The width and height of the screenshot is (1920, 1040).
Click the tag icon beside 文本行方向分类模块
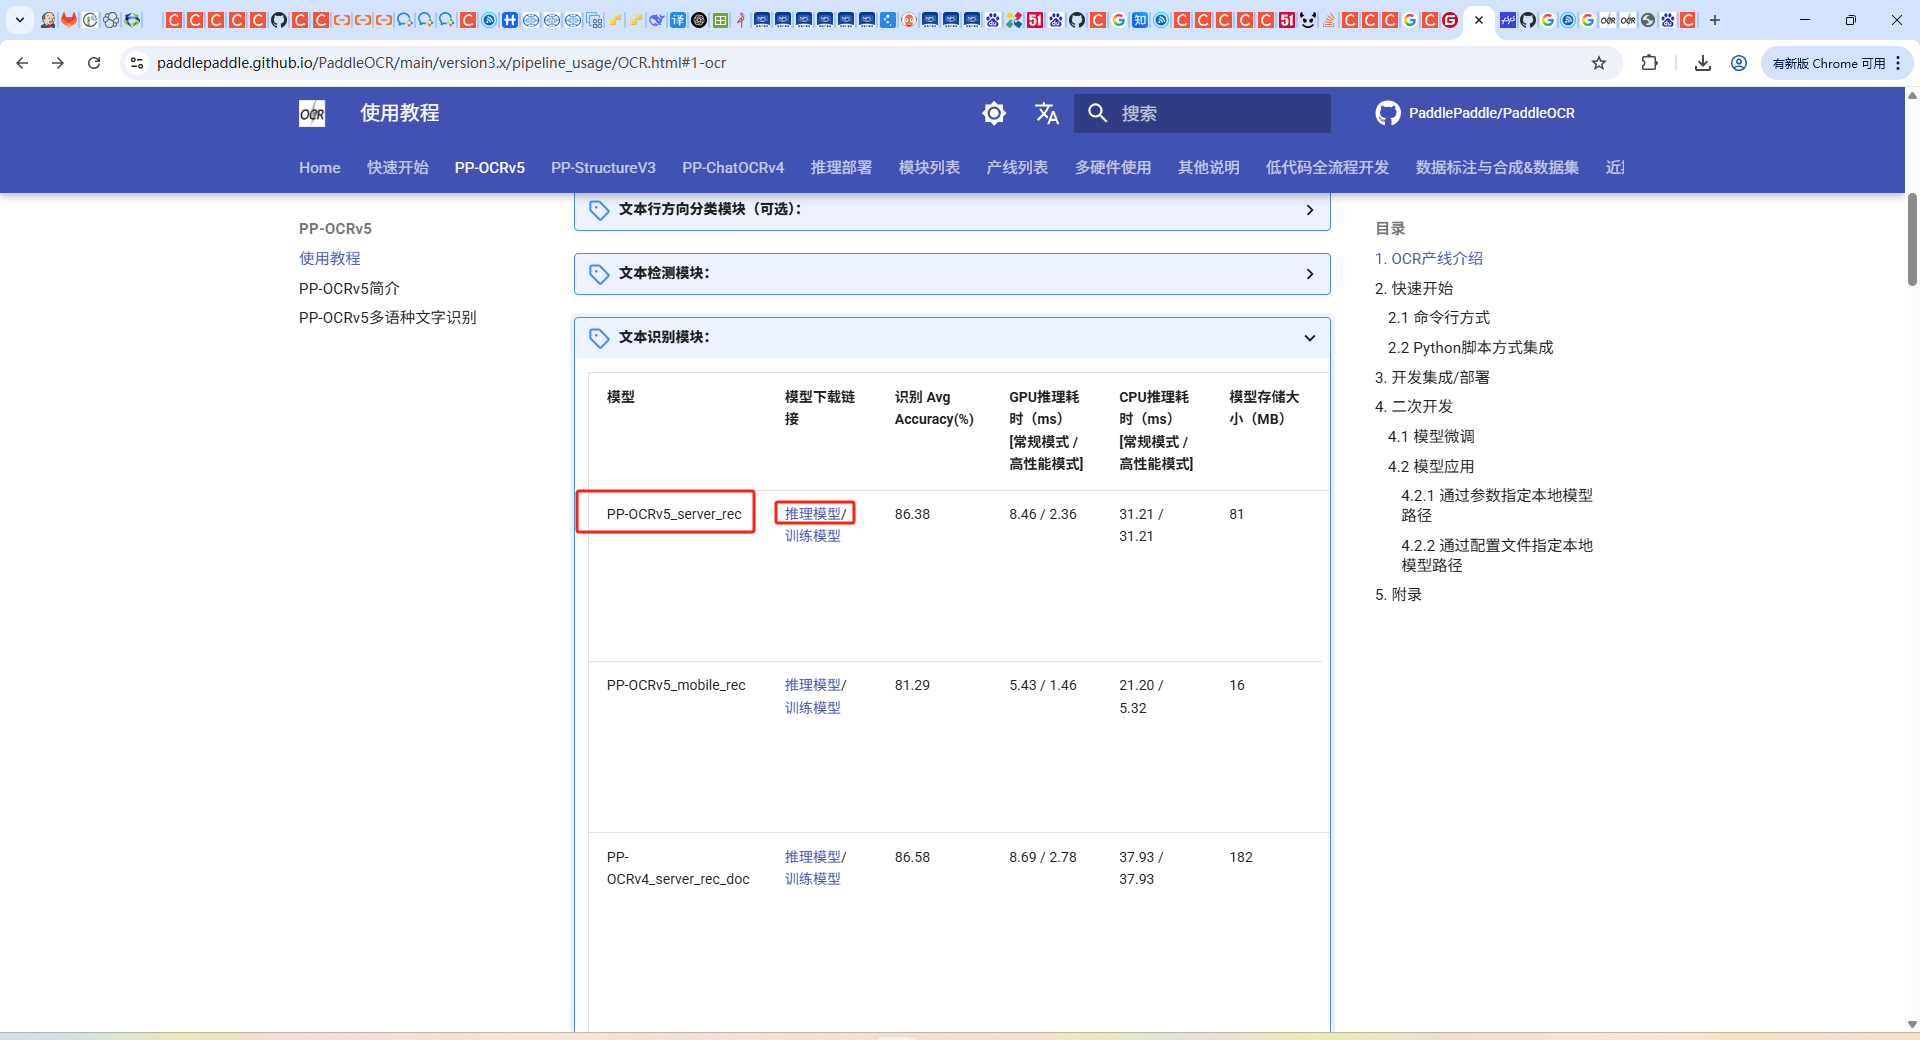[x=599, y=210]
